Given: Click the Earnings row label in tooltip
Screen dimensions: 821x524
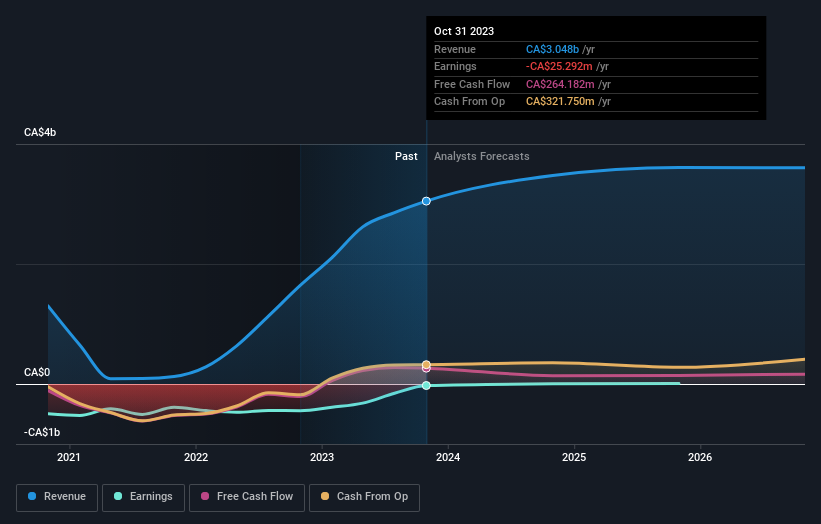Looking at the screenshot, I should pyautogui.click(x=455, y=66).
